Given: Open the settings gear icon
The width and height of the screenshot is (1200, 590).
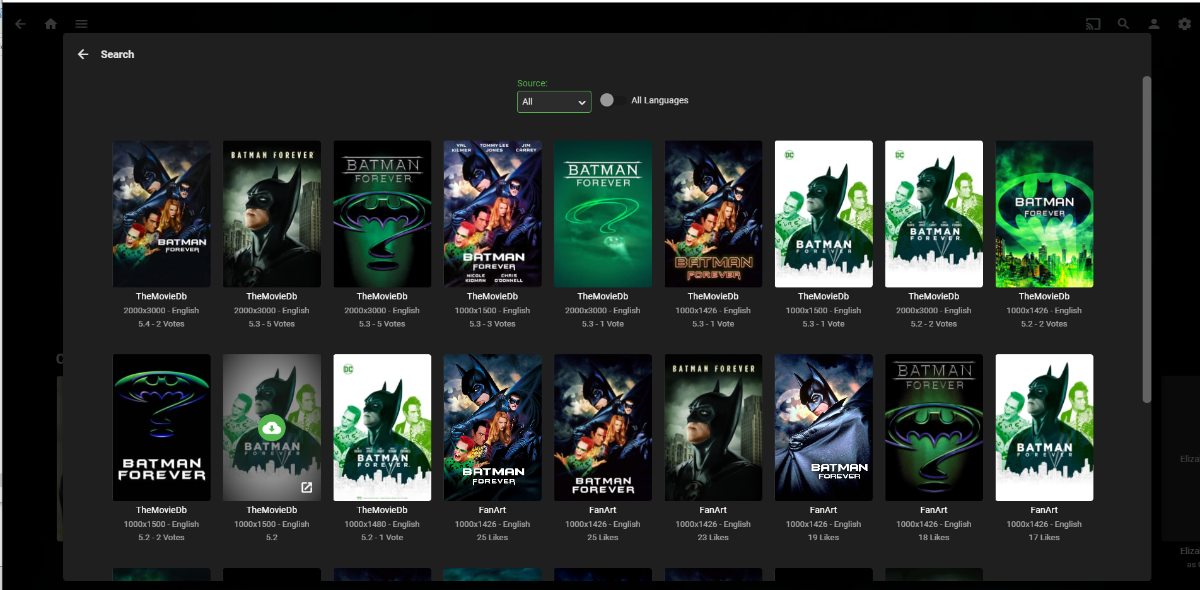Looking at the screenshot, I should [x=1184, y=23].
